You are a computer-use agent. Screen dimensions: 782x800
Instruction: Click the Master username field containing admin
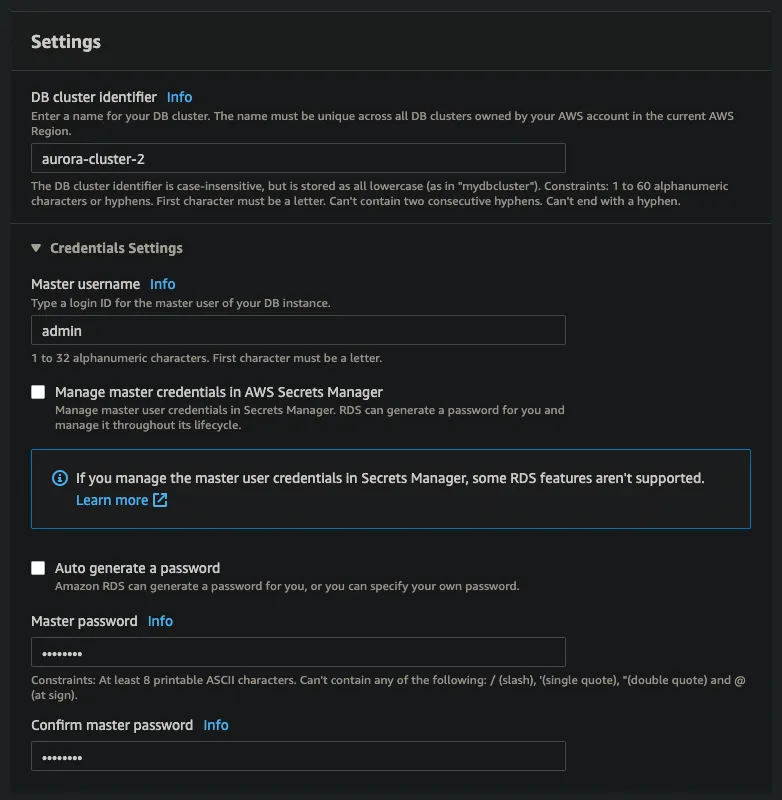click(297, 331)
